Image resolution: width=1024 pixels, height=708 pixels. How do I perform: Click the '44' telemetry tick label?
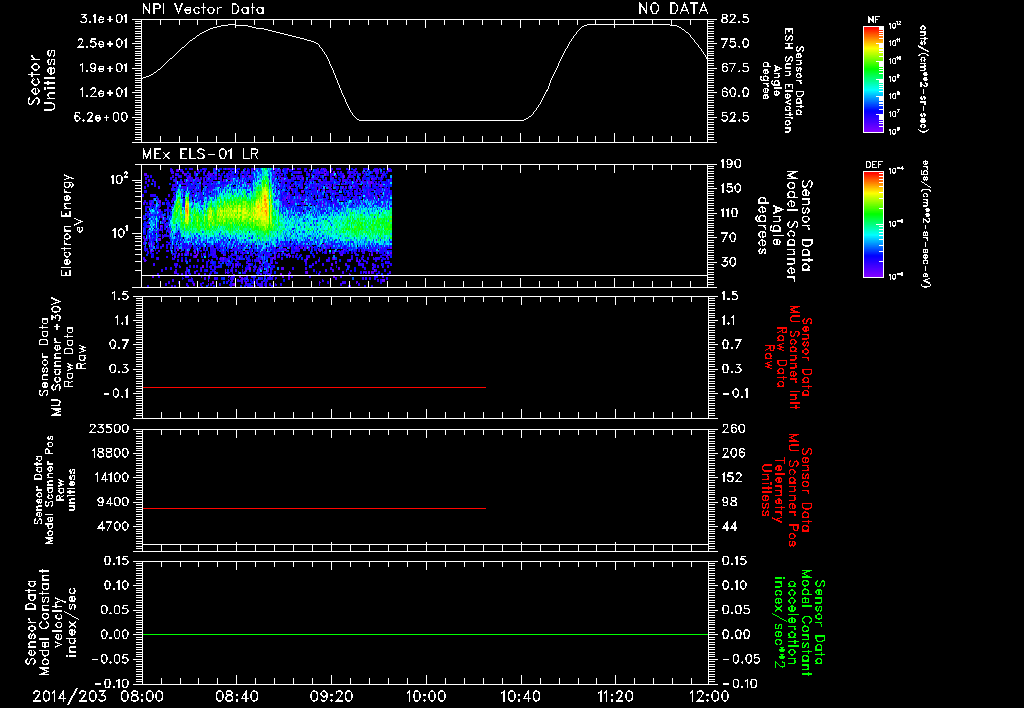729,526
